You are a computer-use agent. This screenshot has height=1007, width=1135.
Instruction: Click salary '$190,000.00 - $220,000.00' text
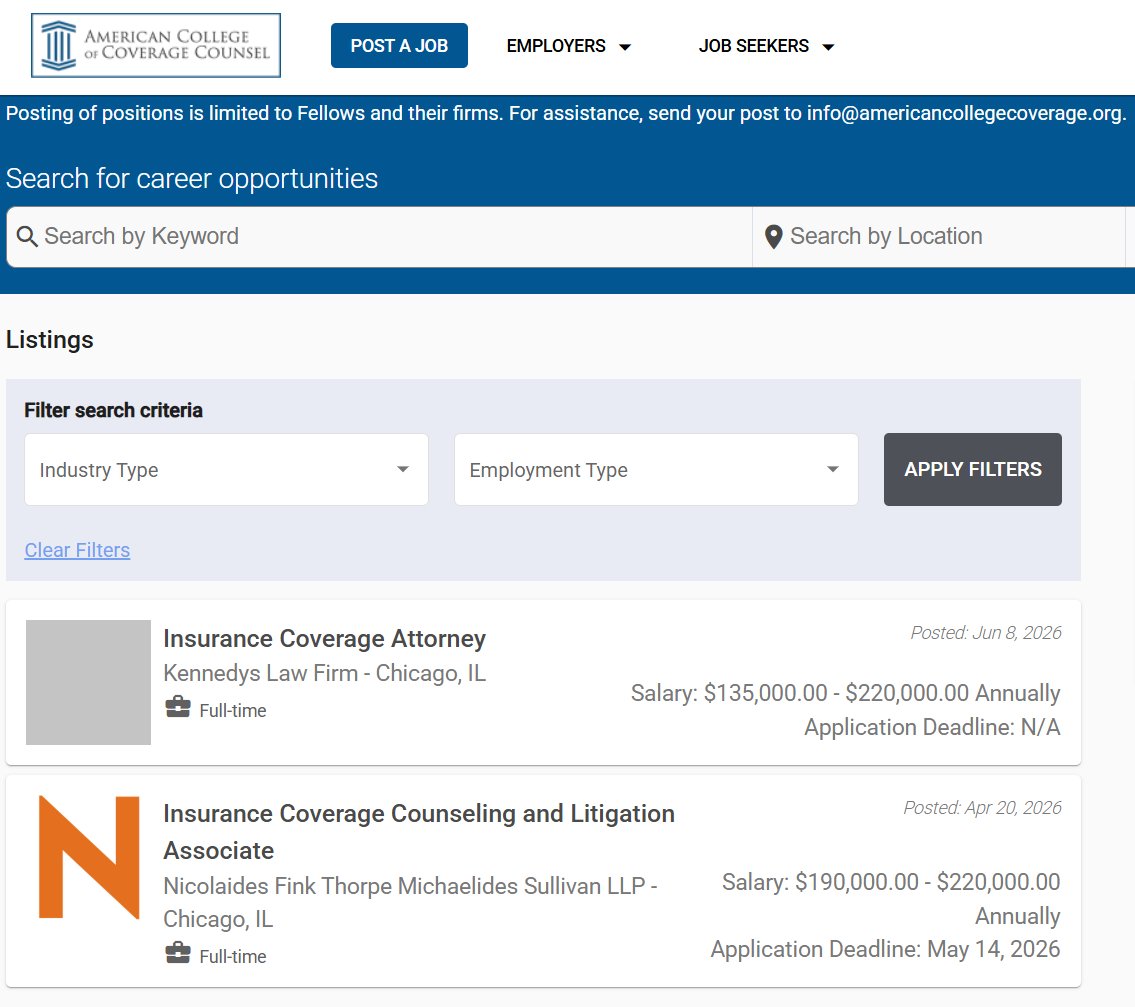point(927,882)
